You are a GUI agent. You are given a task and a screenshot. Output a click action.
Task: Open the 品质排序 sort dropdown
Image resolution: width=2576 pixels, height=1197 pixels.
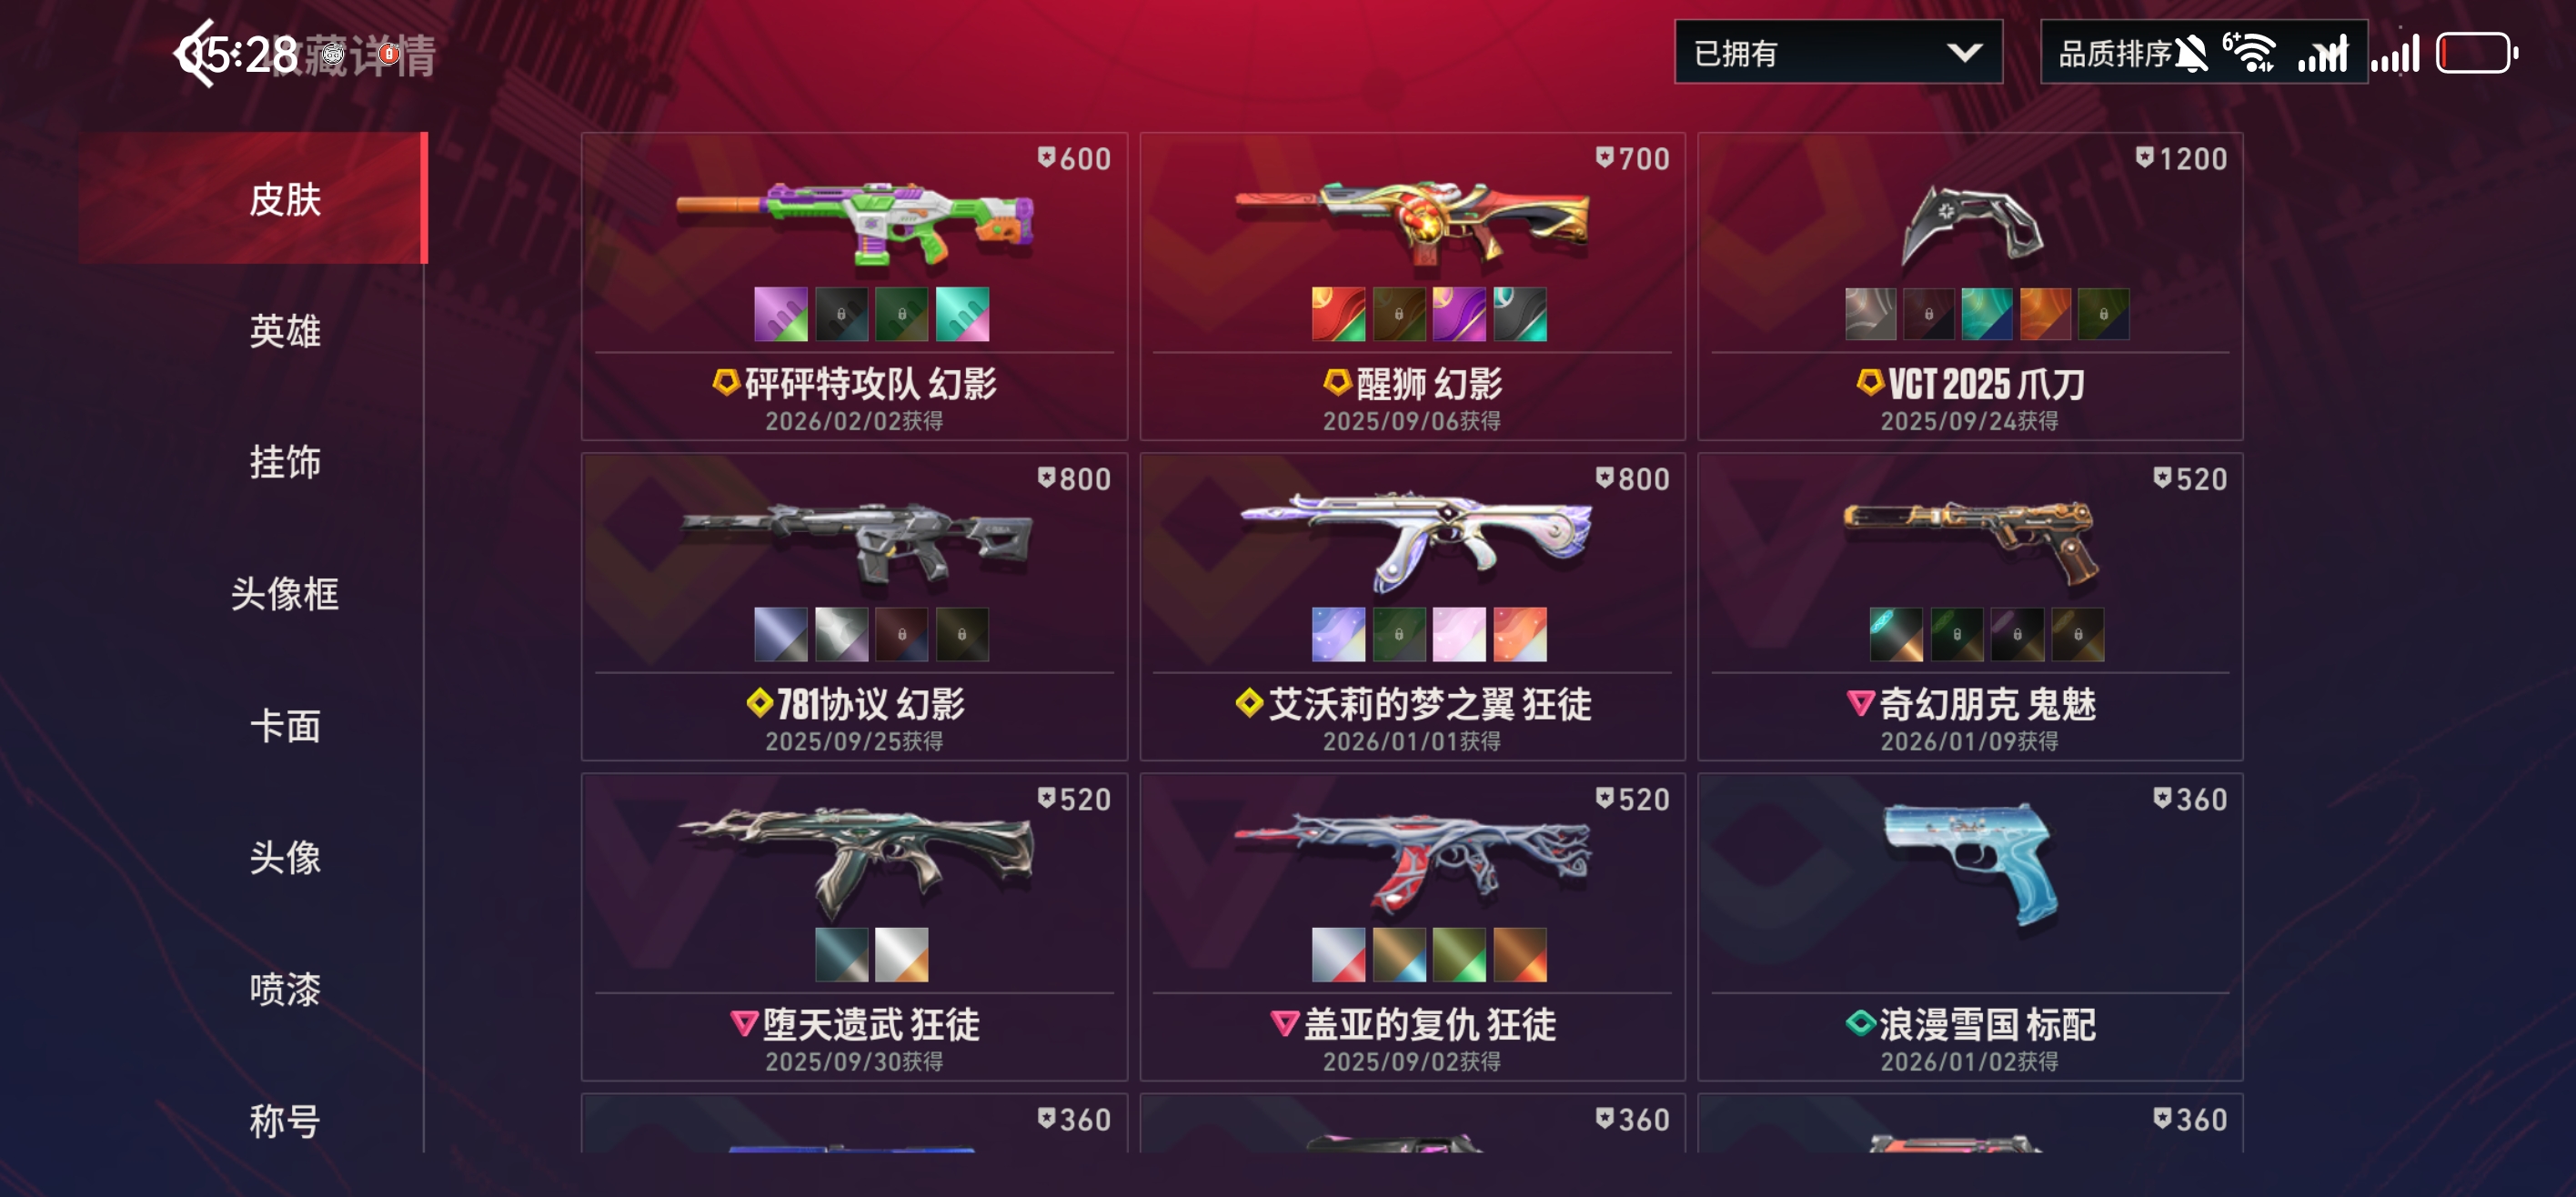[2203, 52]
